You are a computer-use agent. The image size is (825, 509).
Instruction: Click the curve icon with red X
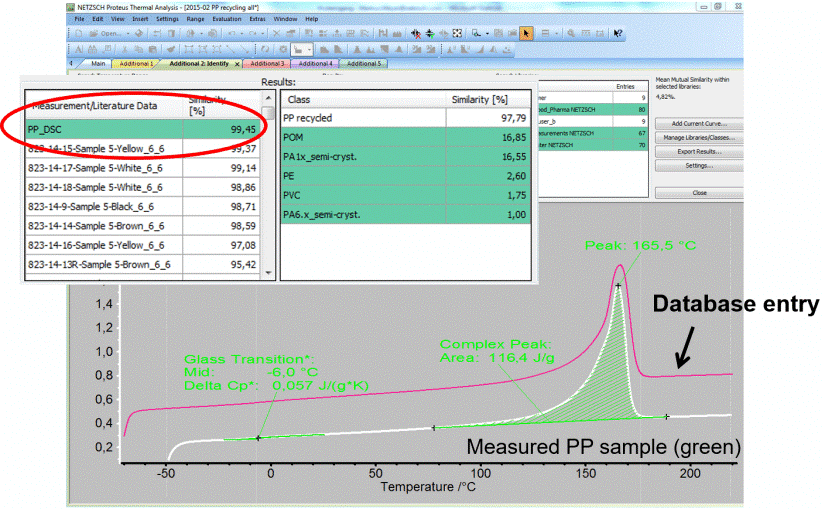click(x=416, y=33)
